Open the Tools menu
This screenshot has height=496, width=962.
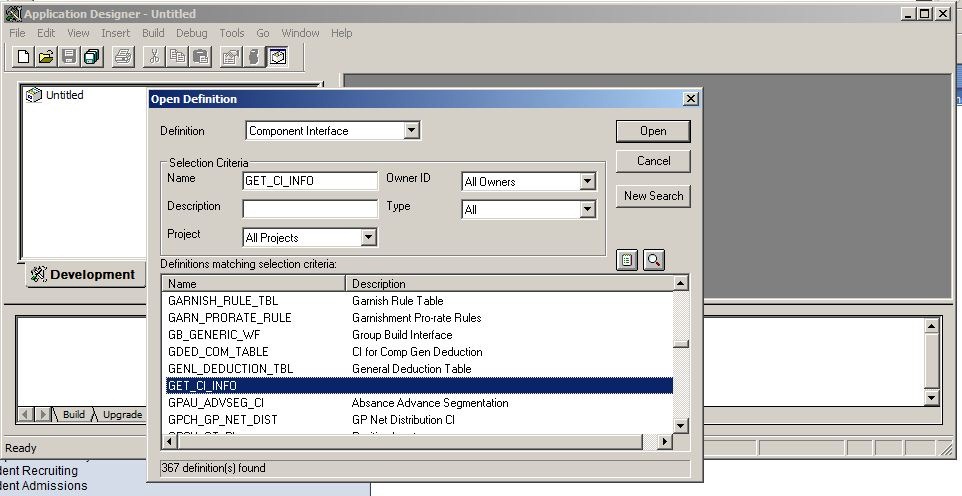[x=231, y=33]
